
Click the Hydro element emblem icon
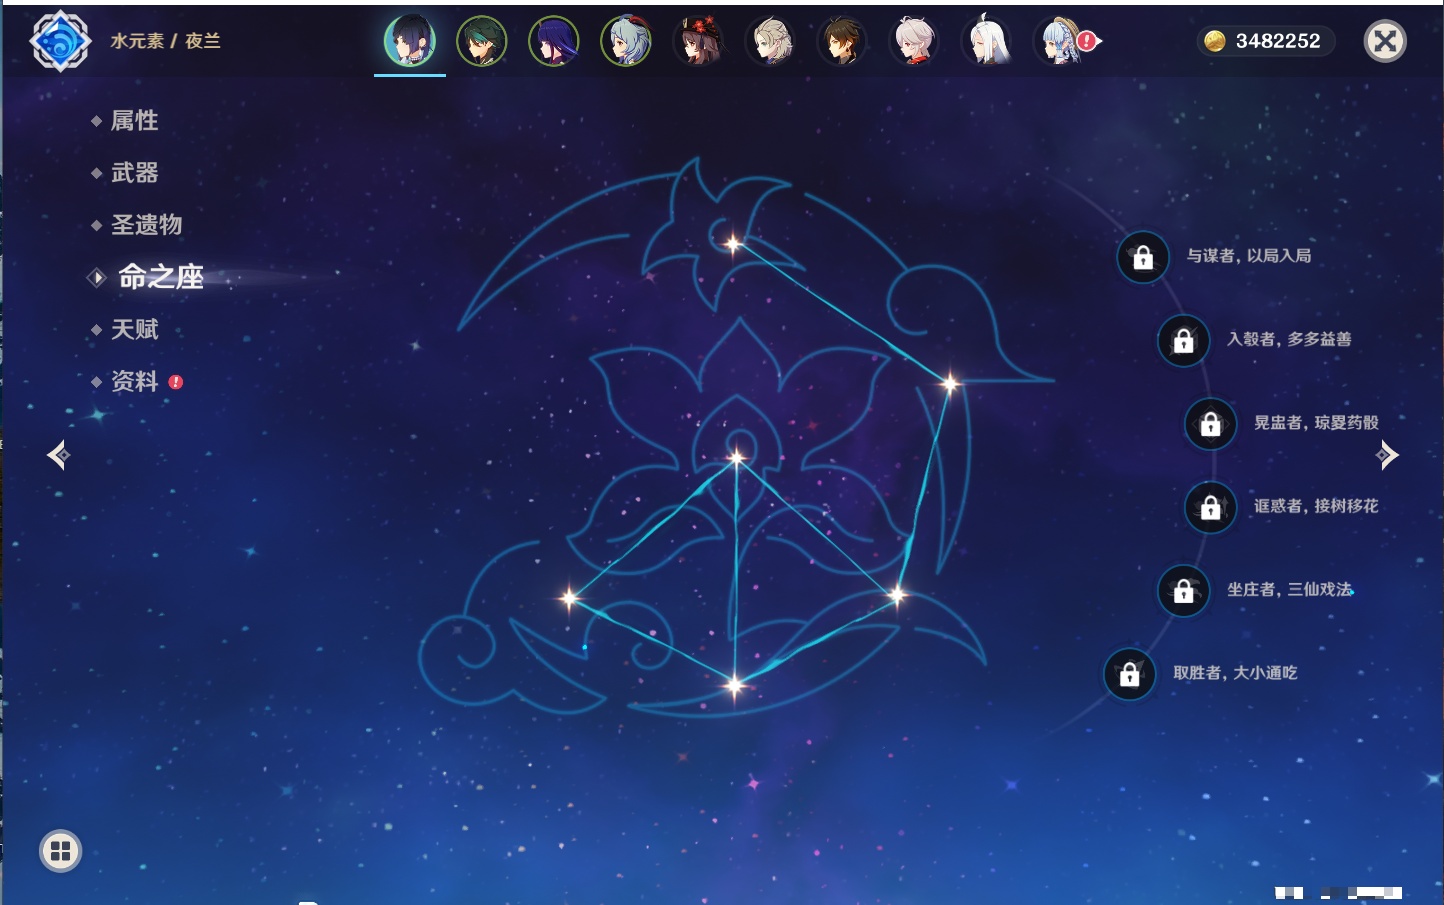(60, 41)
